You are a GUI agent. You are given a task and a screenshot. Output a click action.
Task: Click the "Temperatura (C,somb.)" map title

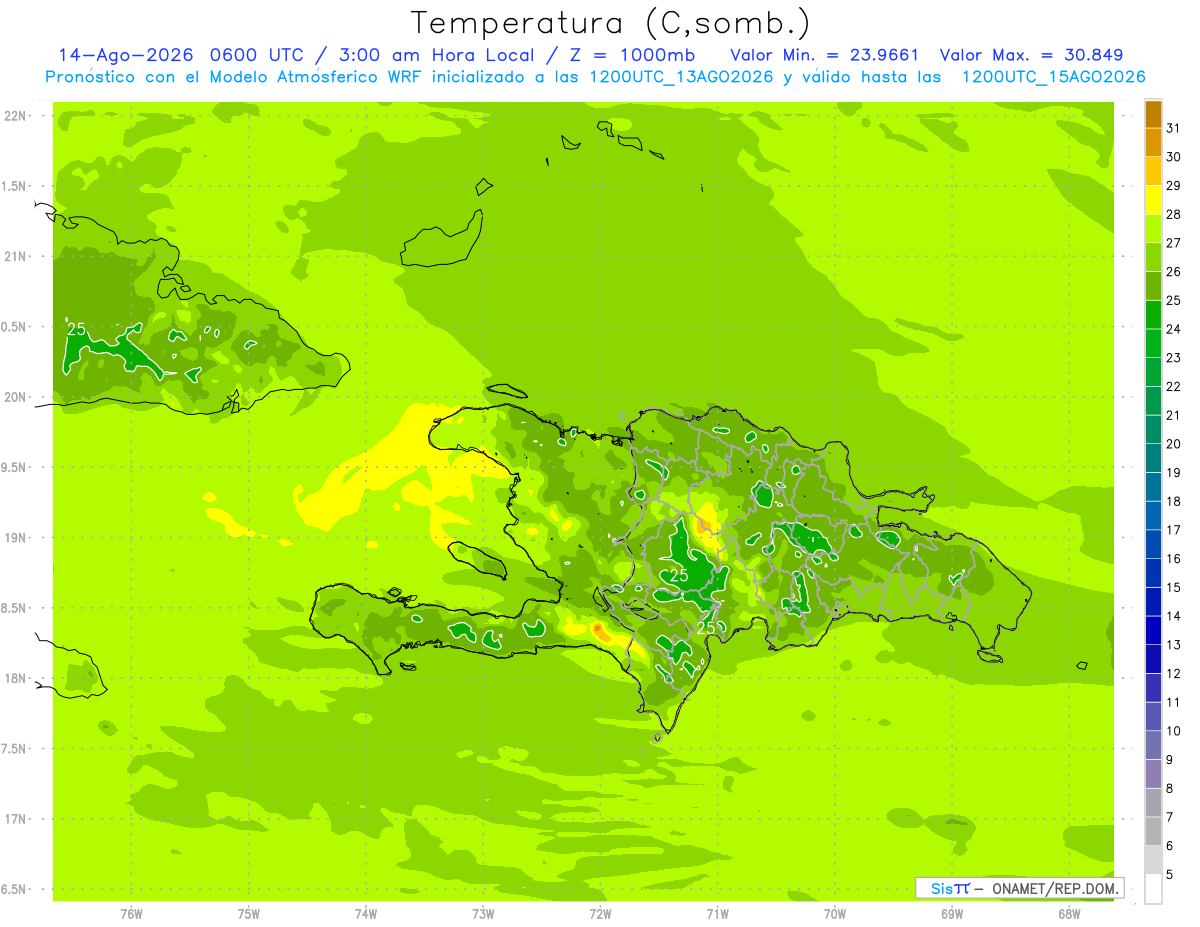pos(611,23)
